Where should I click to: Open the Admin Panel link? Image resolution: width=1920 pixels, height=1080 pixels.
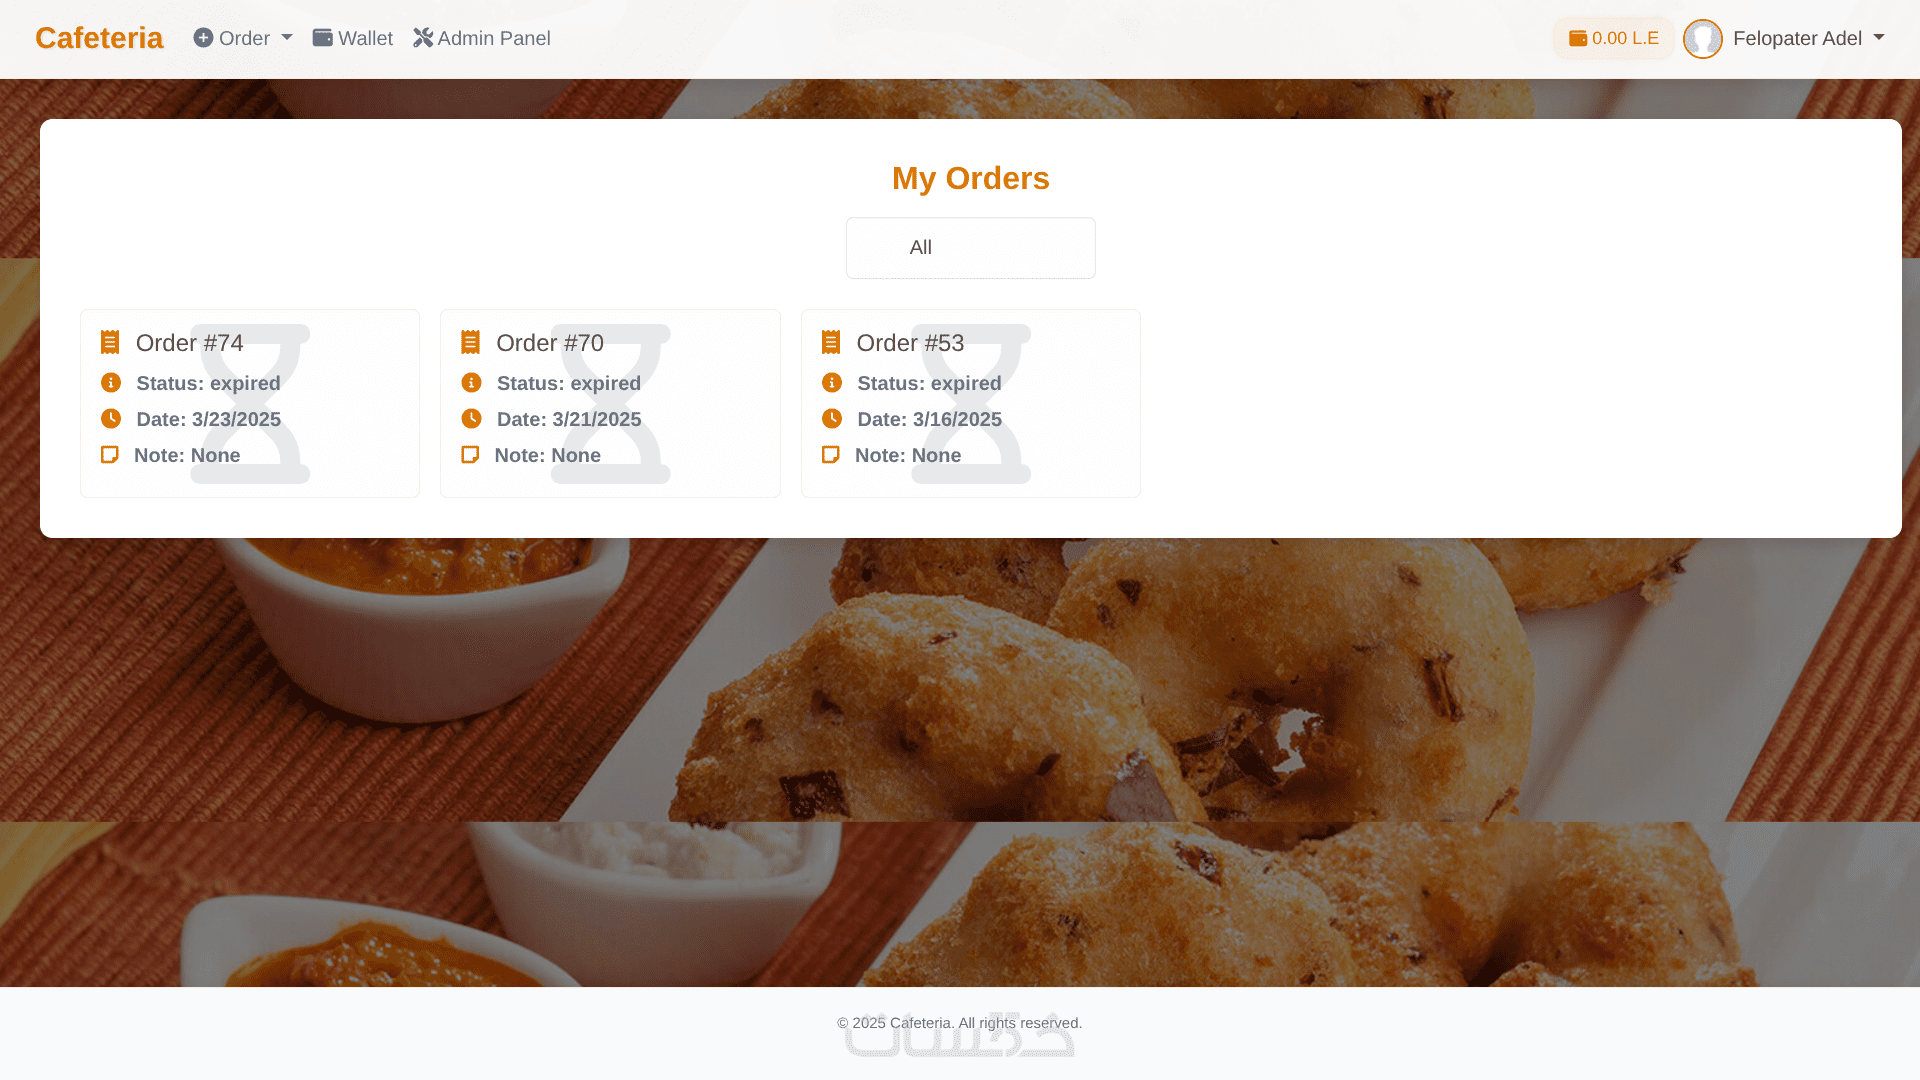click(482, 38)
